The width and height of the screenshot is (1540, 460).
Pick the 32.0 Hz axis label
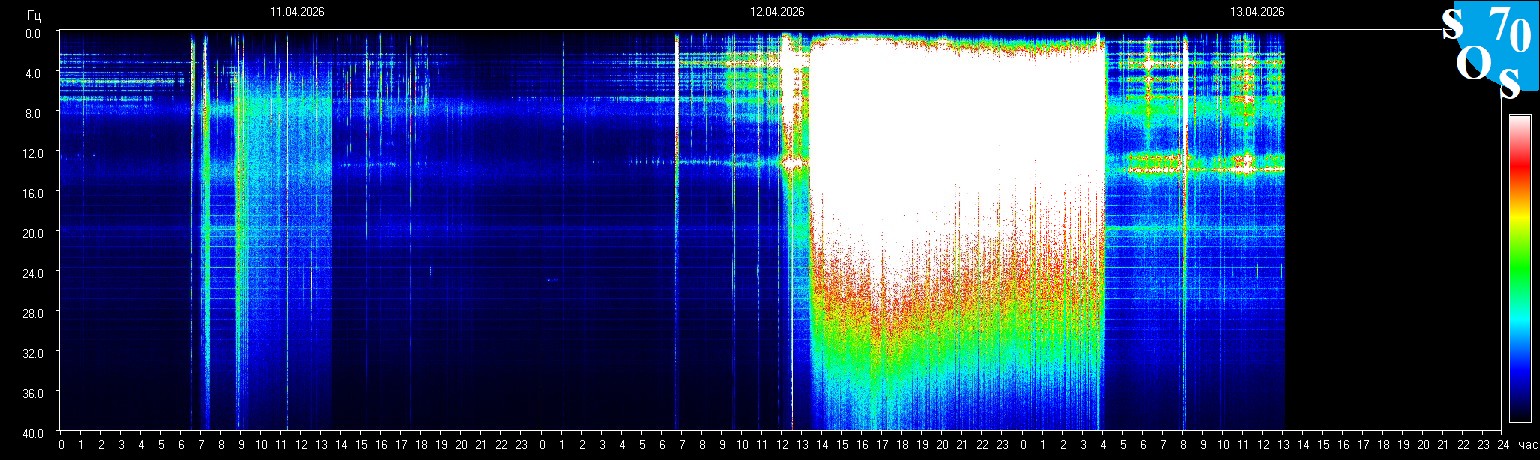[34, 352]
